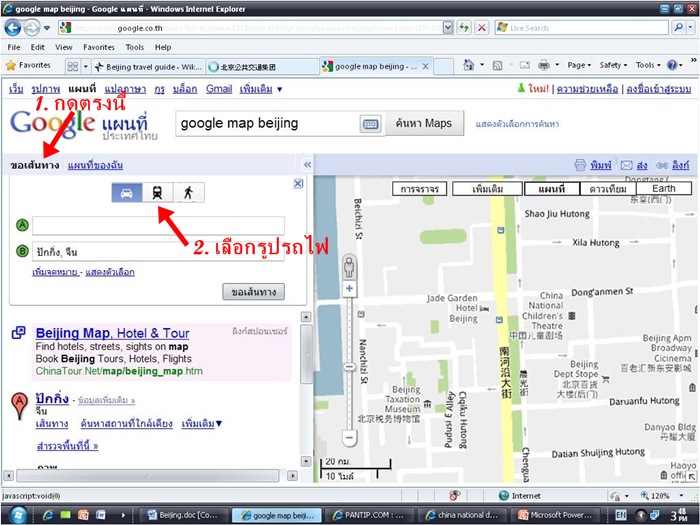Switch to the 北京公共交通集团 tab
Image resolution: width=700 pixels, height=525 pixels.
click(262, 67)
